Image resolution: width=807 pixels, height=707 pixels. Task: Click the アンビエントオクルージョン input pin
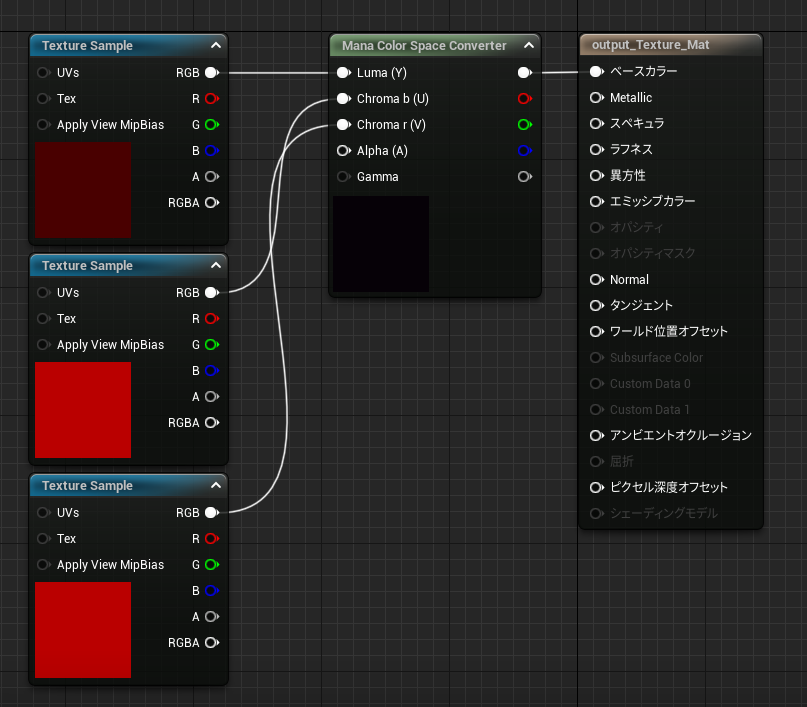[x=597, y=435]
